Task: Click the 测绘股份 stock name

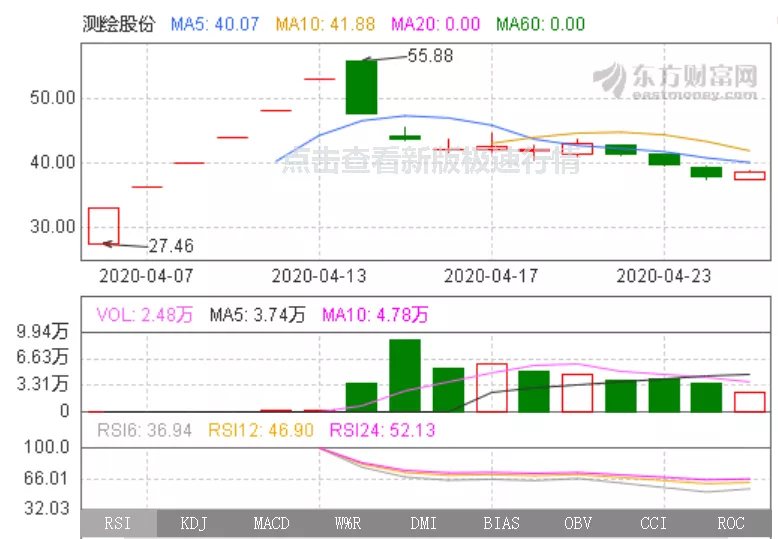Action: (x=119, y=24)
